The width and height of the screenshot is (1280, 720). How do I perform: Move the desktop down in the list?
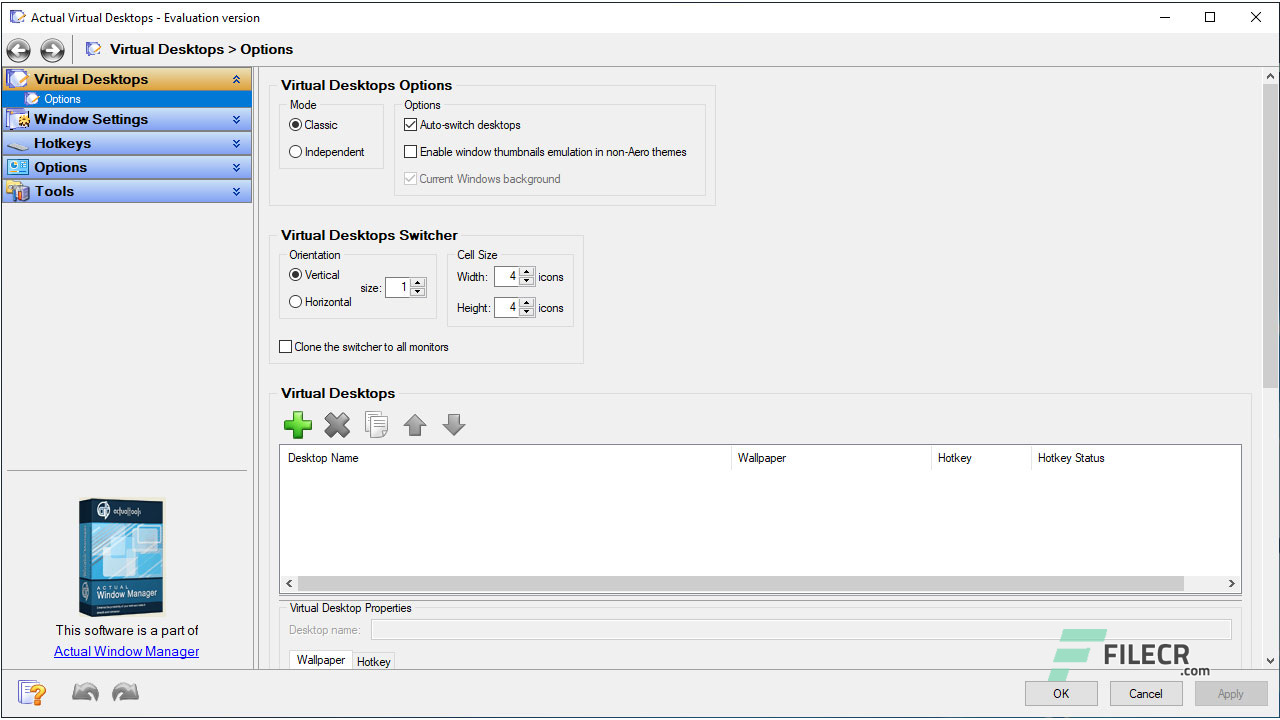click(x=454, y=425)
